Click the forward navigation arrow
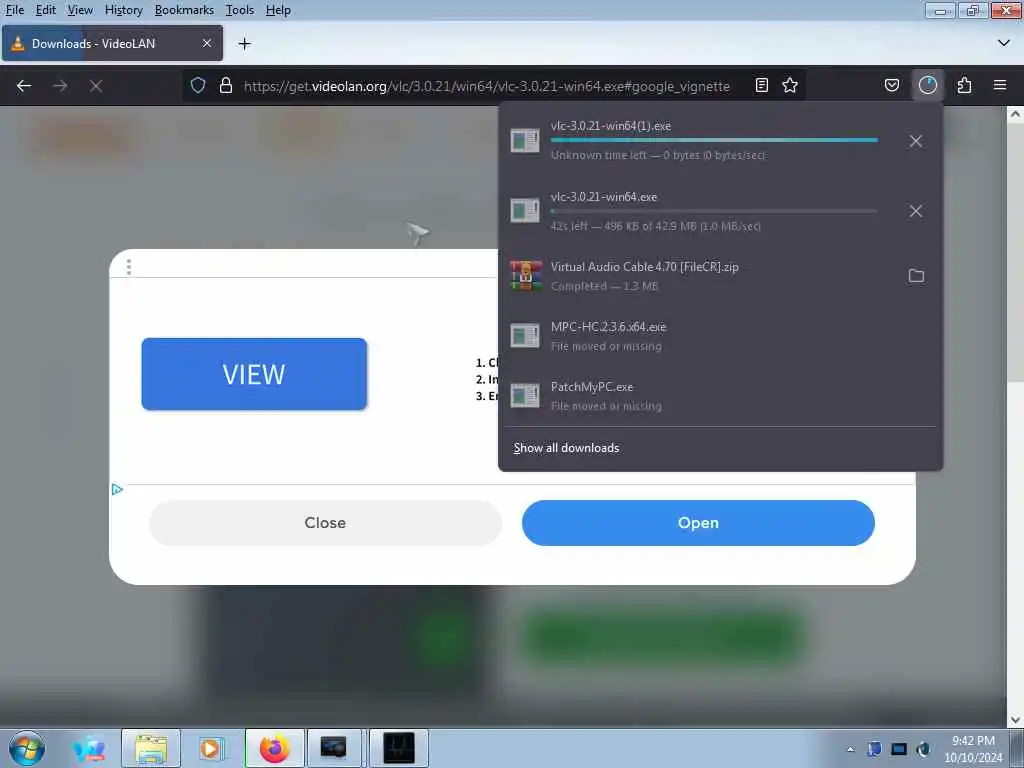1024x768 pixels. coord(60,86)
